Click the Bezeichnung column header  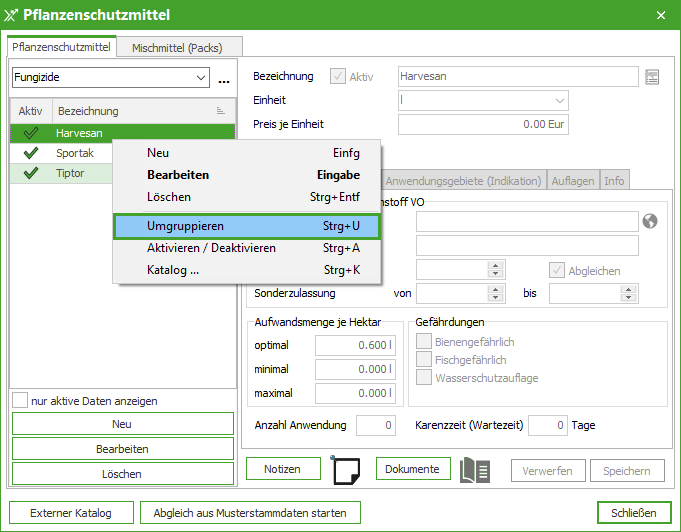tap(144, 111)
